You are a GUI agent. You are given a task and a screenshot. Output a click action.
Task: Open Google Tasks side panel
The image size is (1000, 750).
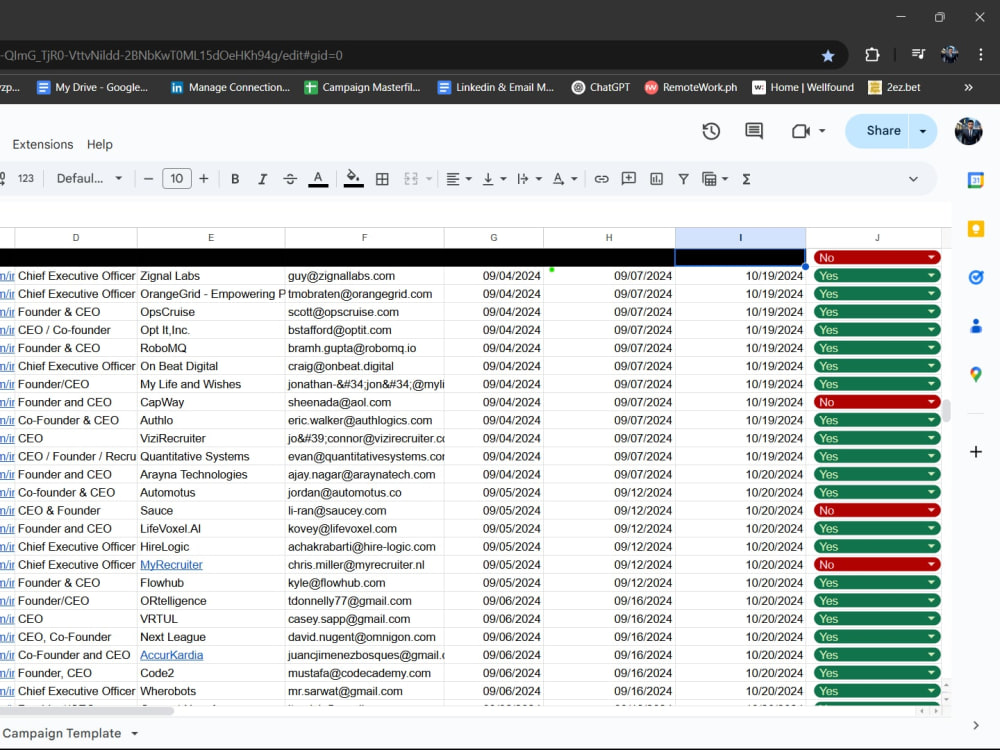coord(976,277)
